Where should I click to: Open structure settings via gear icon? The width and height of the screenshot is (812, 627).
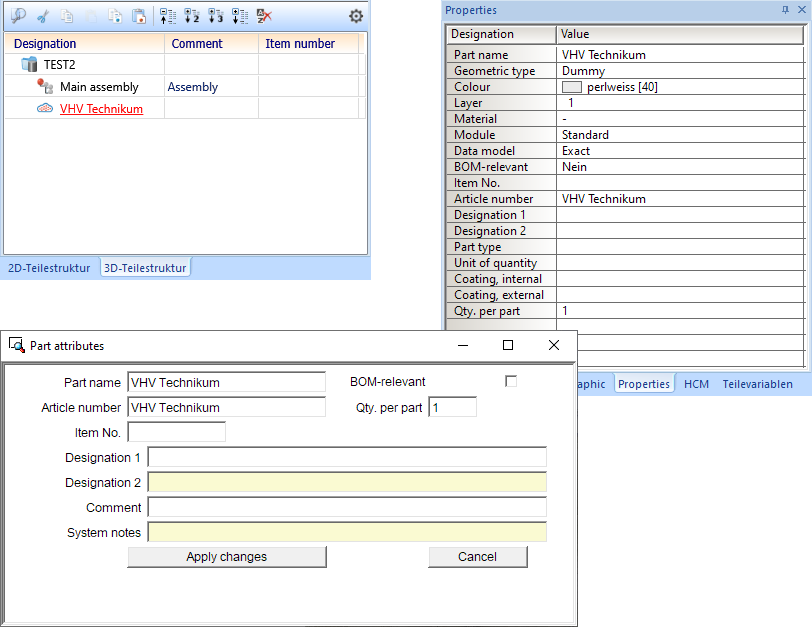(x=356, y=16)
